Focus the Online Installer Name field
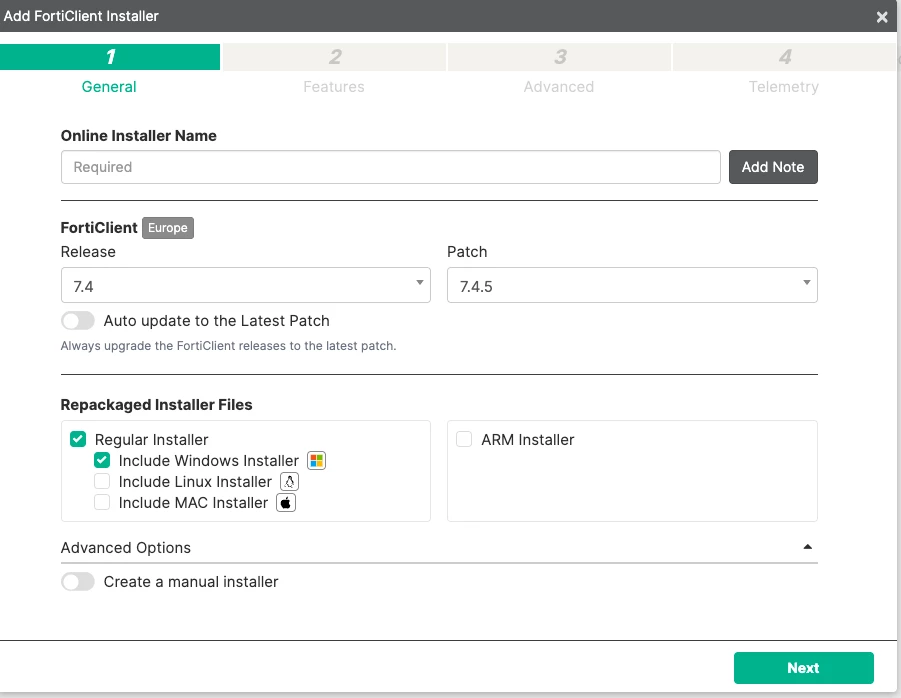 coord(391,167)
